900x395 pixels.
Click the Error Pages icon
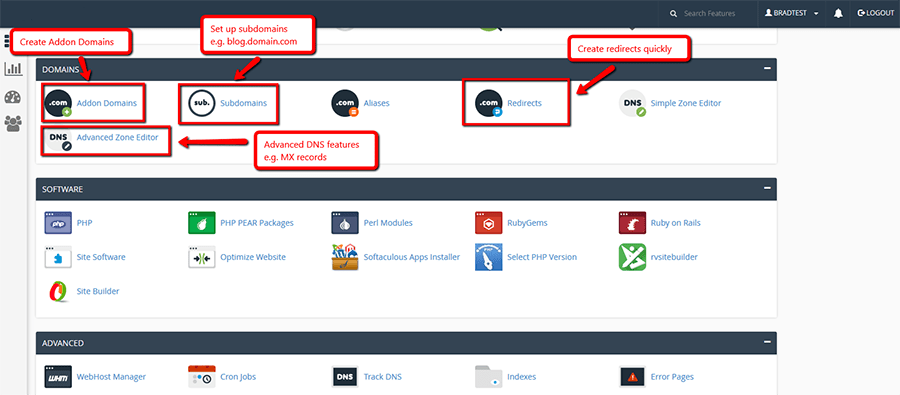pos(632,377)
